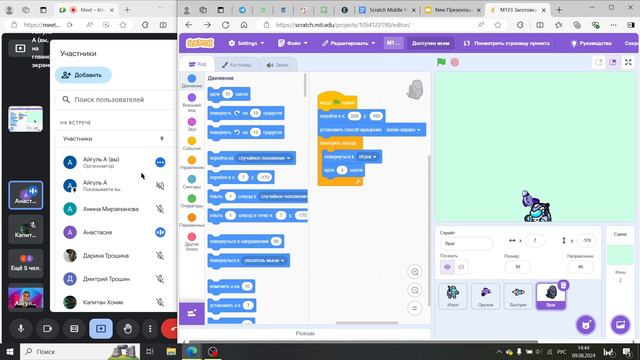
Task: Edit the sprite Размер field
Action: (x=518, y=267)
